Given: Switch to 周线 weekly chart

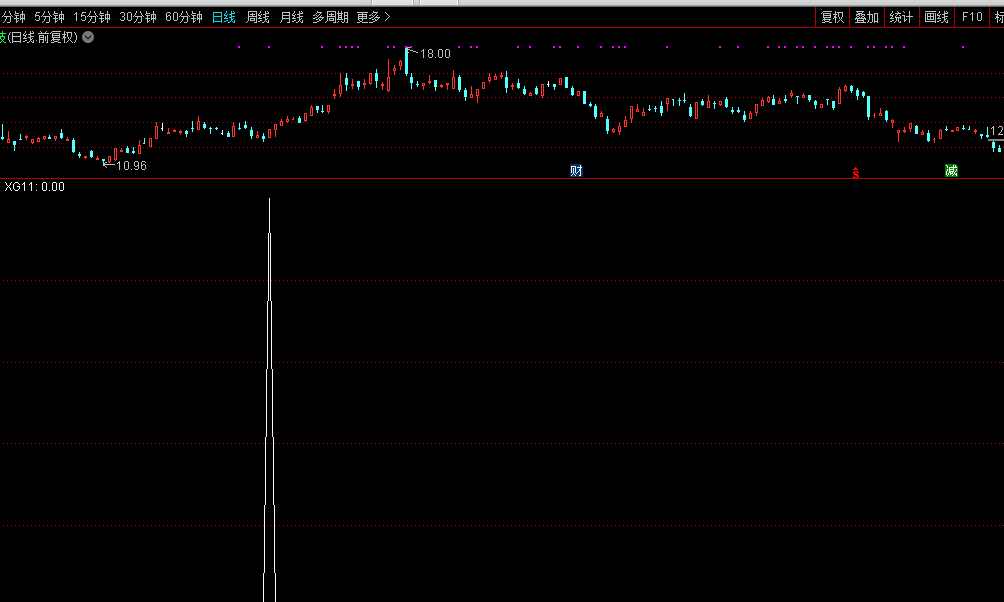Looking at the screenshot, I should 258,17.
